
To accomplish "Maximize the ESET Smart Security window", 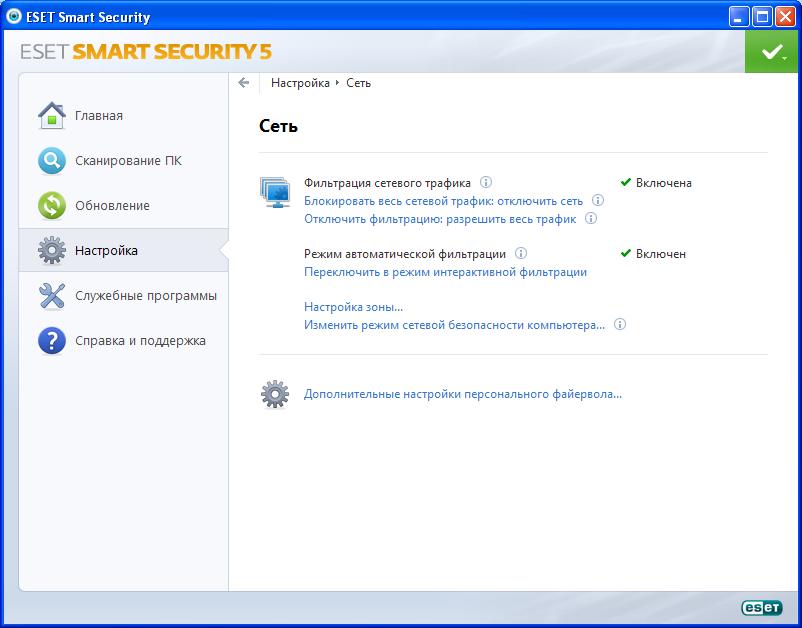I will pyautogui.click(x=762, y=17).
